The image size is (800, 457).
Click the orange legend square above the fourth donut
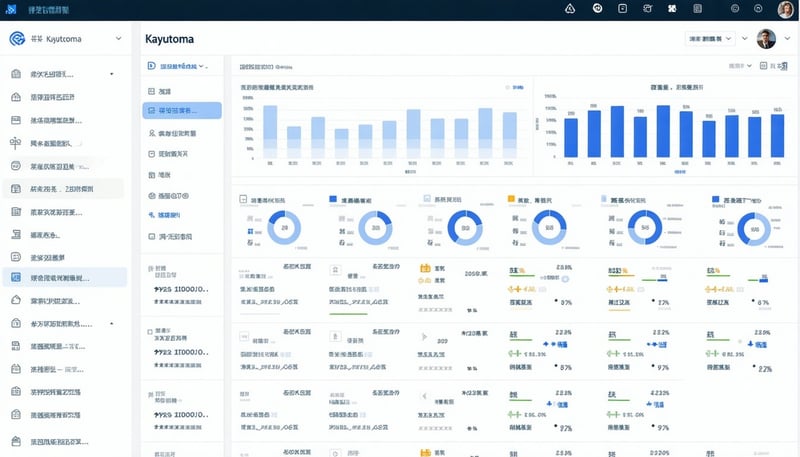click(x=511, y=198)
